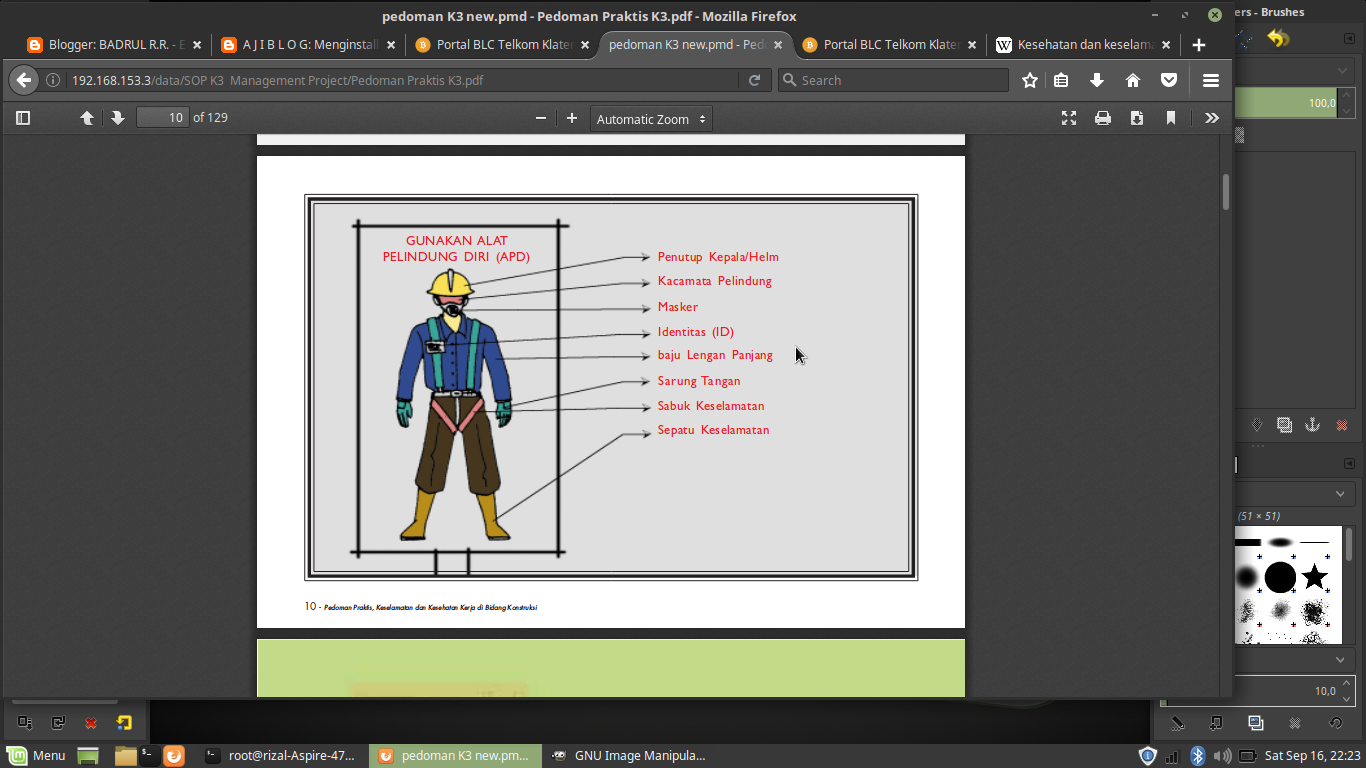The height and width of the screenshot is (768, 1366).
Task: Open a new Firefox tab
Action: (1199, 45)
